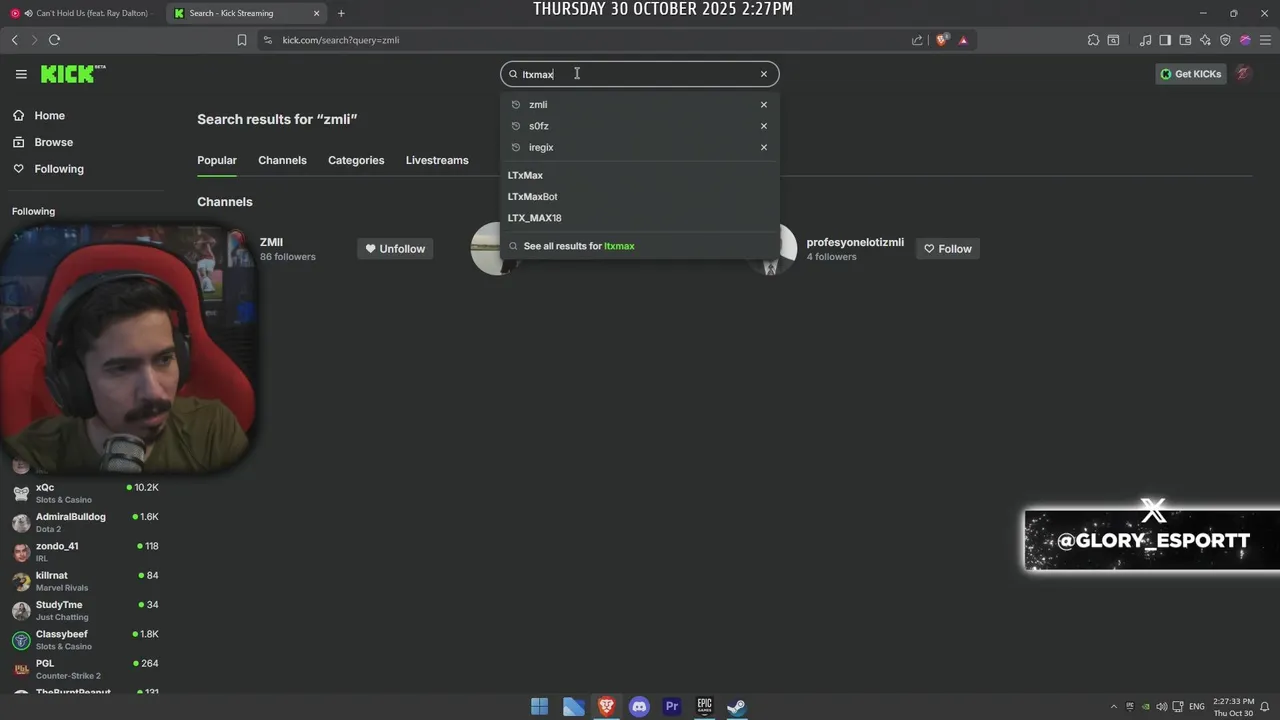The height and width of the screenshot is (720, 1280).
Task: Remove 'iregix' from recent searches
Action: (764, 147)
